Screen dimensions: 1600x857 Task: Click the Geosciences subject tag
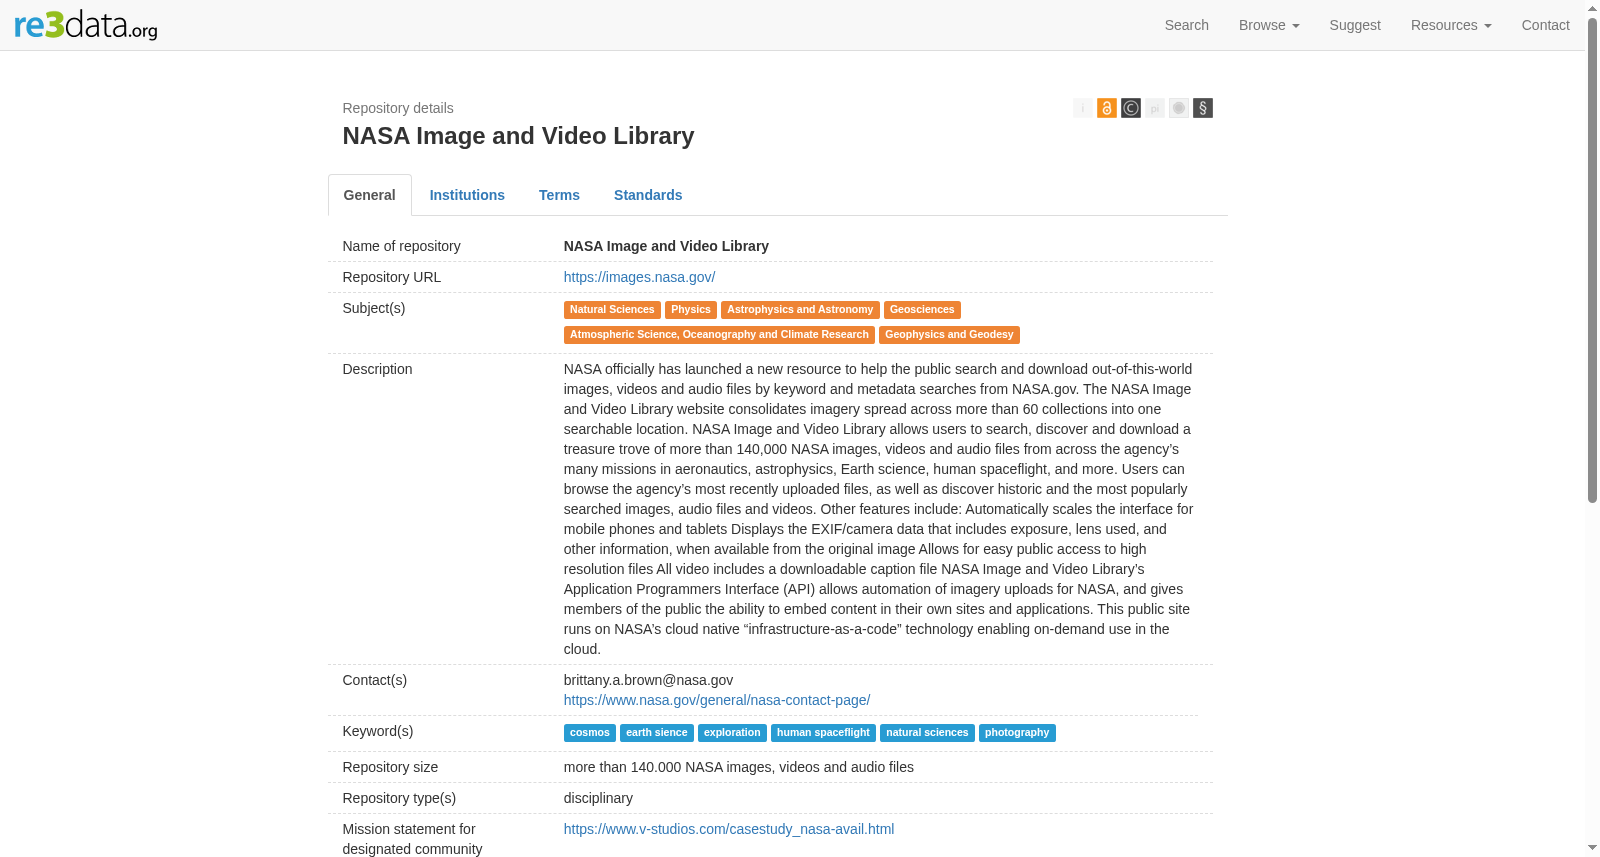coord(922,310)
